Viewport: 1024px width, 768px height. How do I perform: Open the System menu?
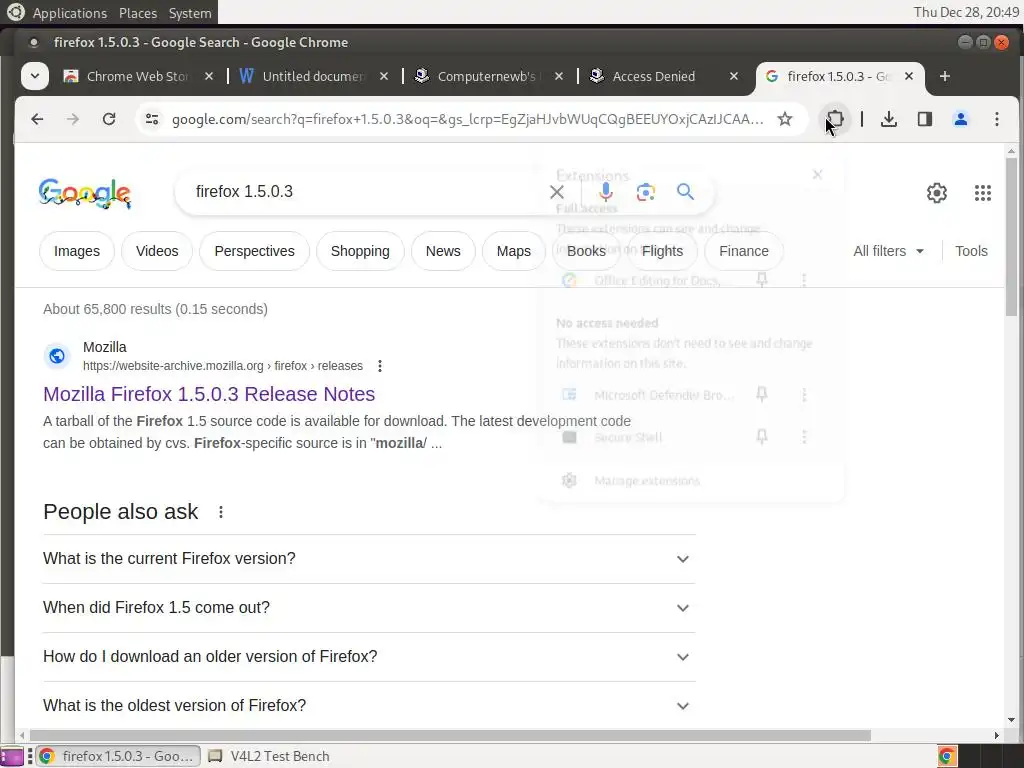pos(189,12)
